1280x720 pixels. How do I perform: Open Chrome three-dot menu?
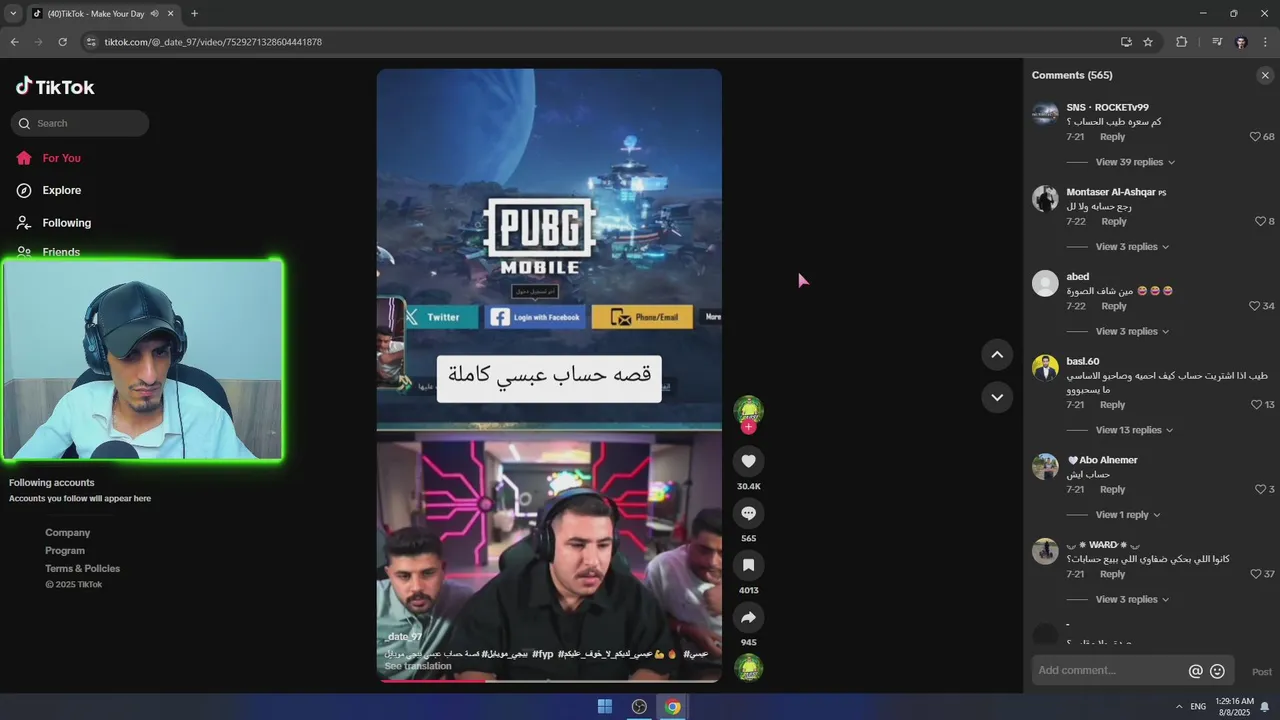[1265, 42]
